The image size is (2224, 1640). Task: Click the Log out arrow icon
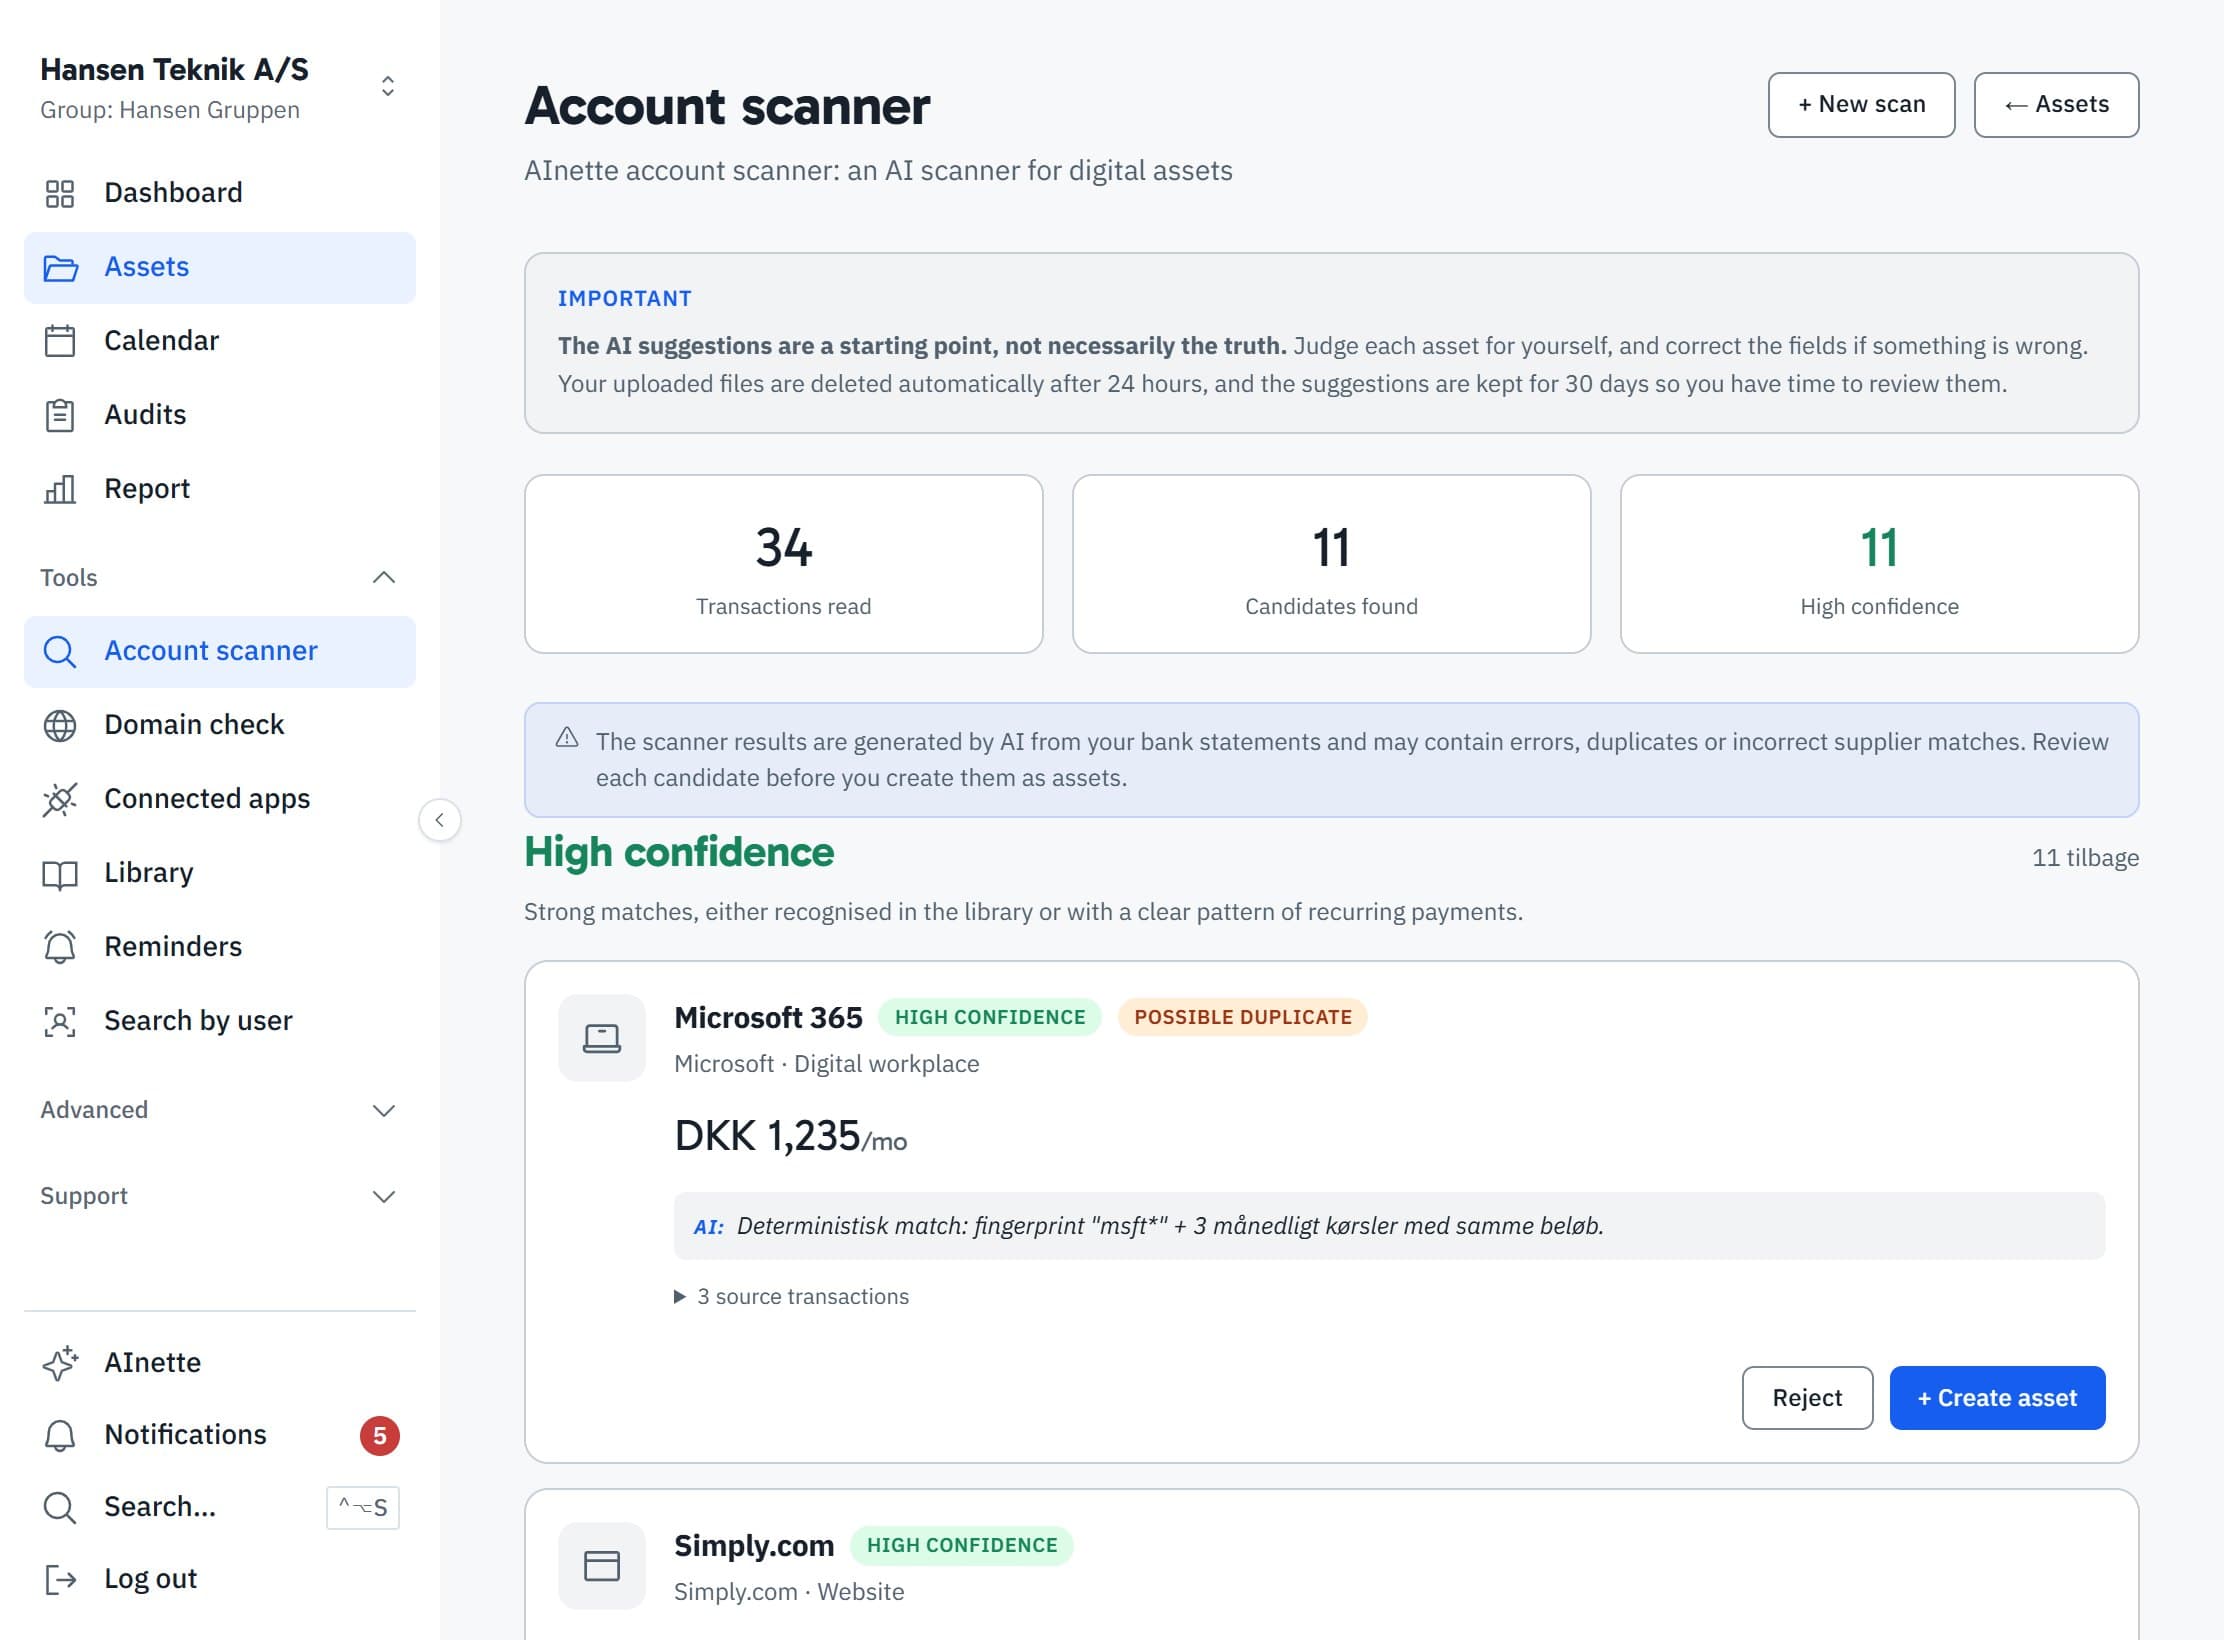point(60,1579)
